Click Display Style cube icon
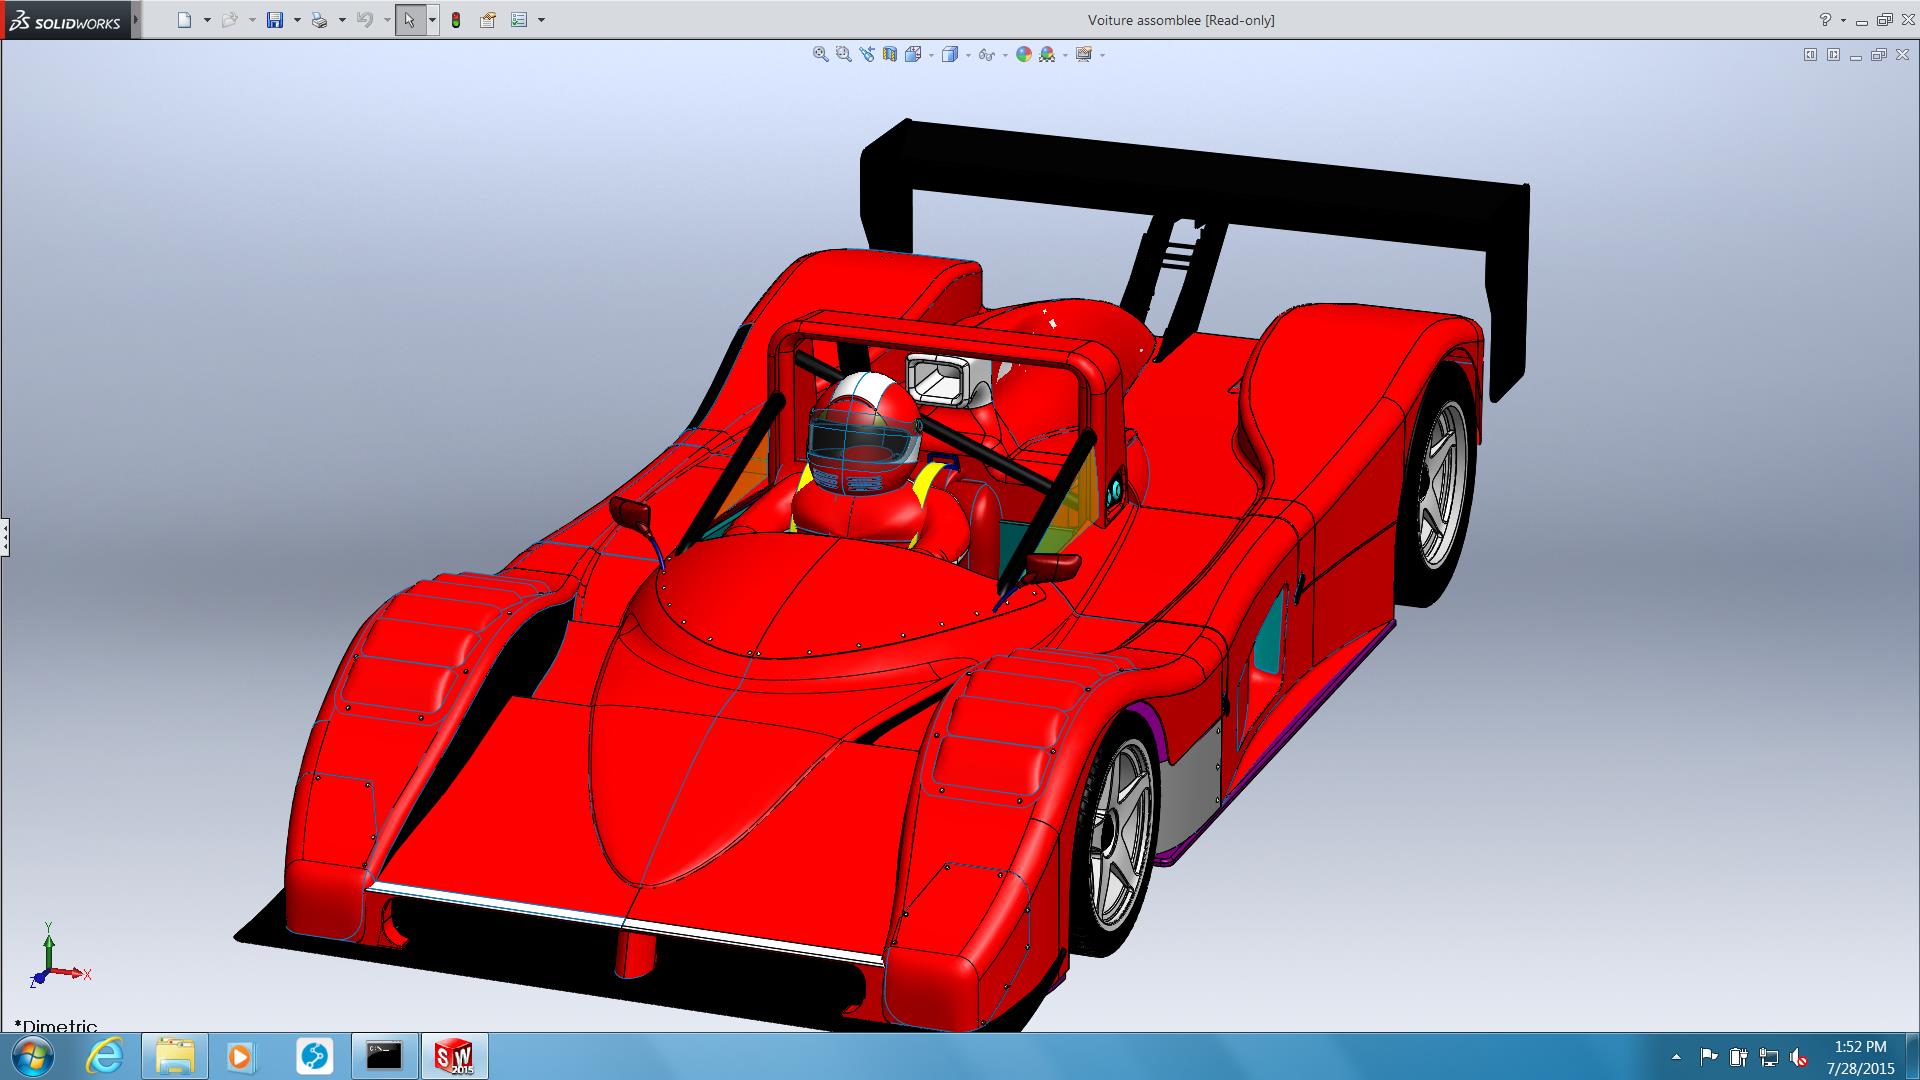Viewport: 1920px width, 1080px height. click(949, 55)
